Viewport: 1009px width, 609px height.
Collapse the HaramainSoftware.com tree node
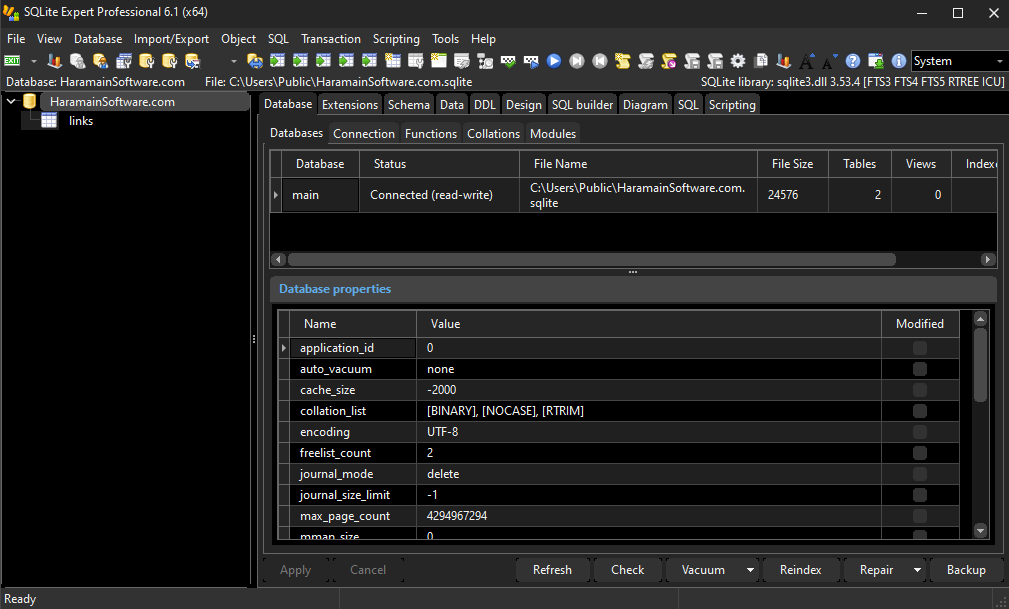(x=11, y=102)
